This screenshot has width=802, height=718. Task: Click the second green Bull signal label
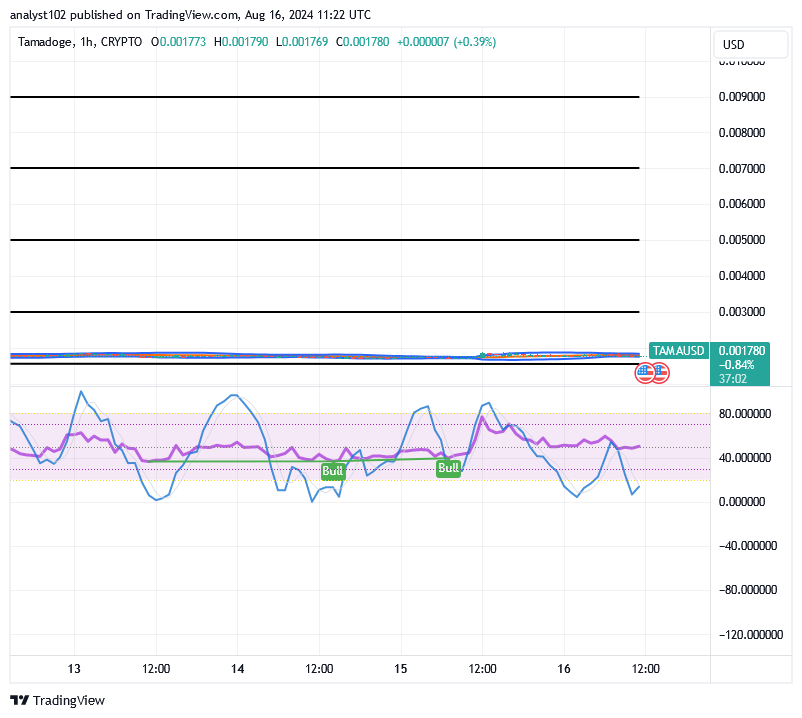pos(448,467)
